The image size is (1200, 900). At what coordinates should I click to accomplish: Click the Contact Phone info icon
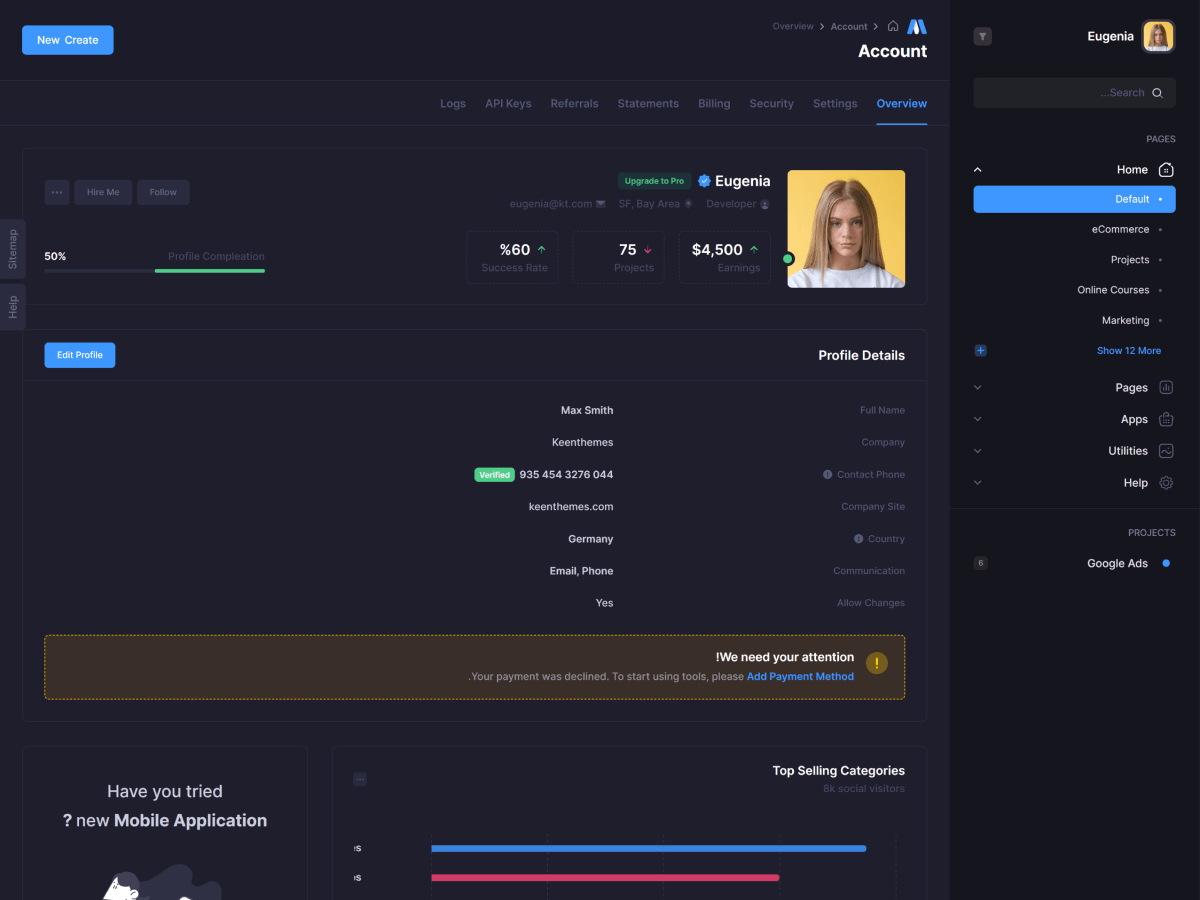[x=827, y=475]
